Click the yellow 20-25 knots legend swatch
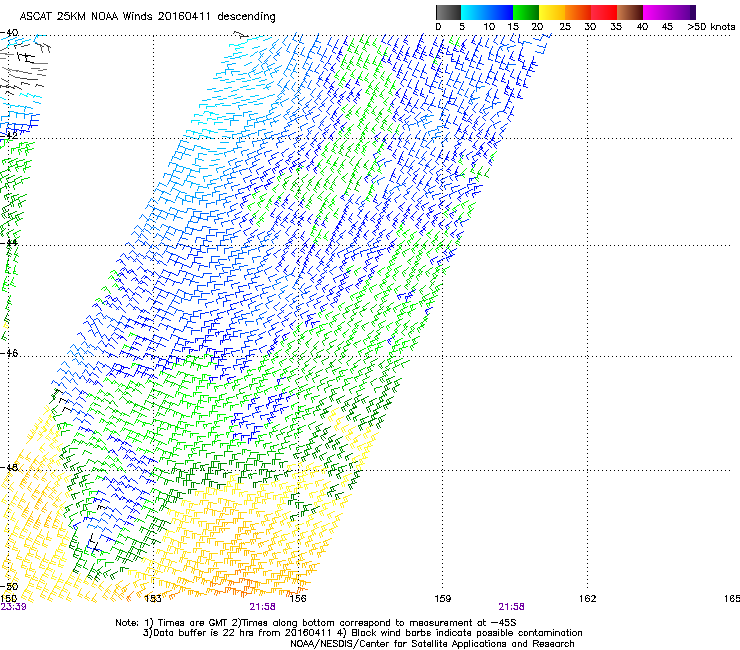Screen dimensions: 740x650 coord(552,12)
